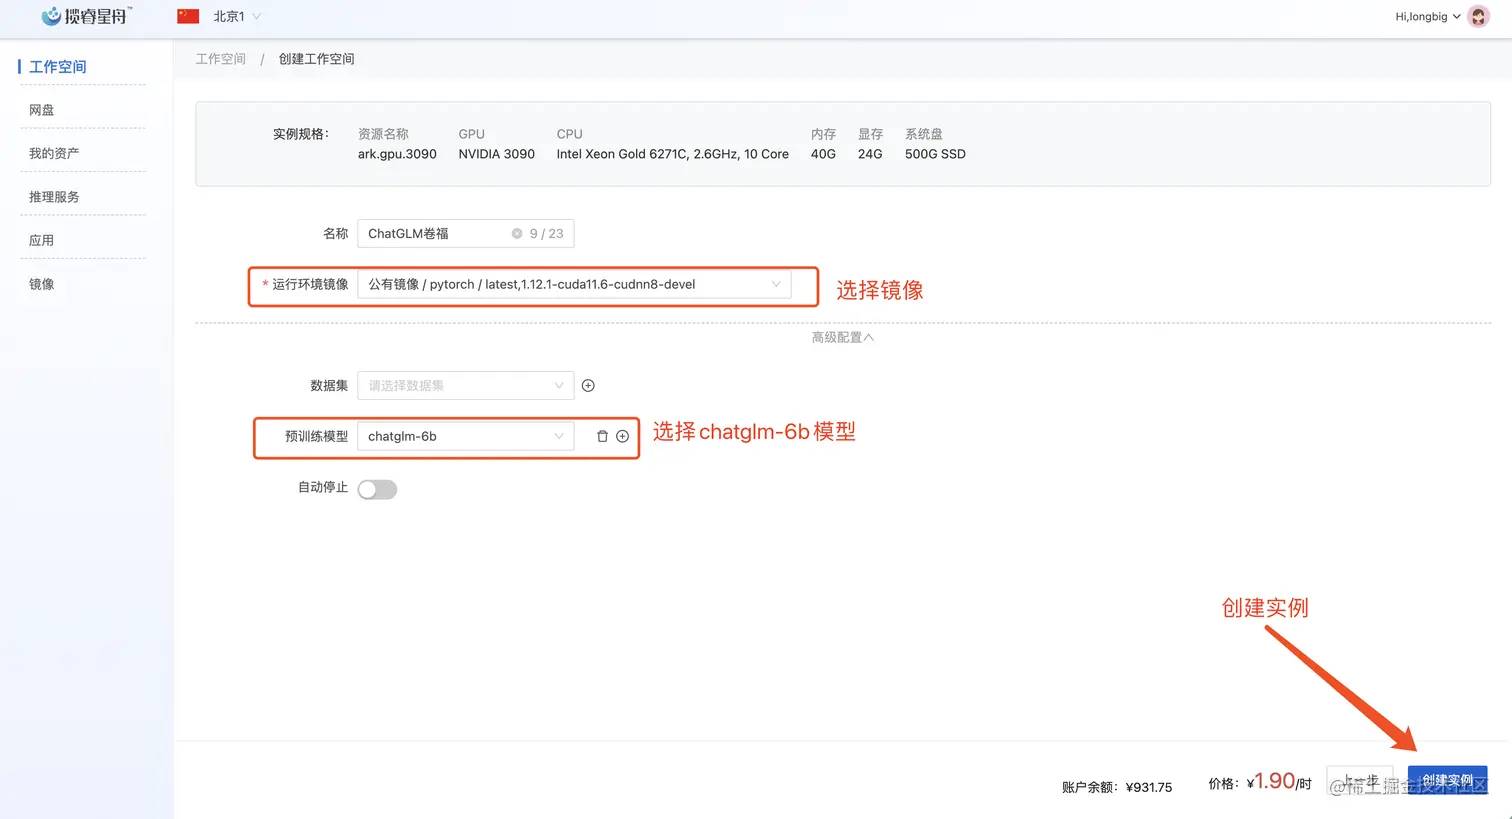Image resolution: width=1512 pixels, height=819 pixels.
Task: Click the NVIDIA 3090 GPU value
Action: 496,154
